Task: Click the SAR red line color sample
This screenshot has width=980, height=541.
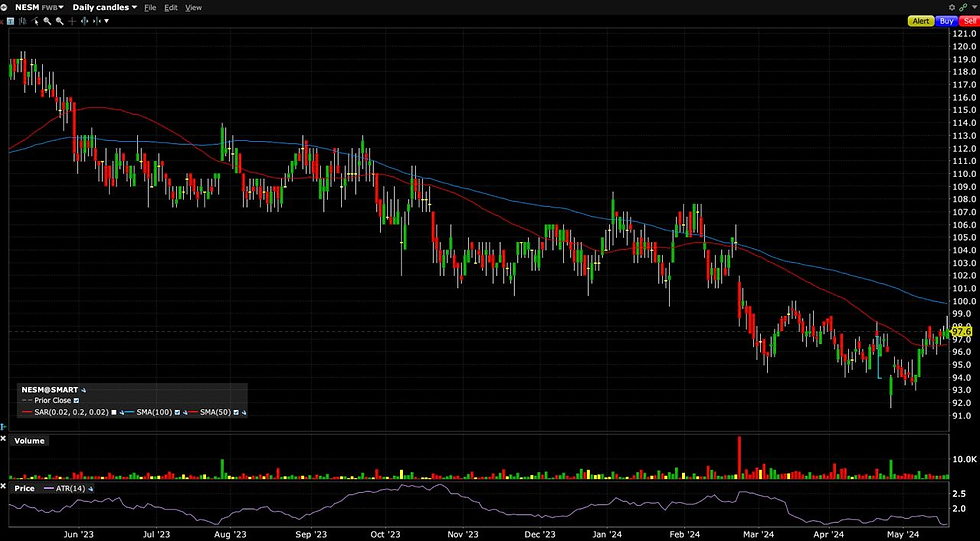Action: pos(27,412)
